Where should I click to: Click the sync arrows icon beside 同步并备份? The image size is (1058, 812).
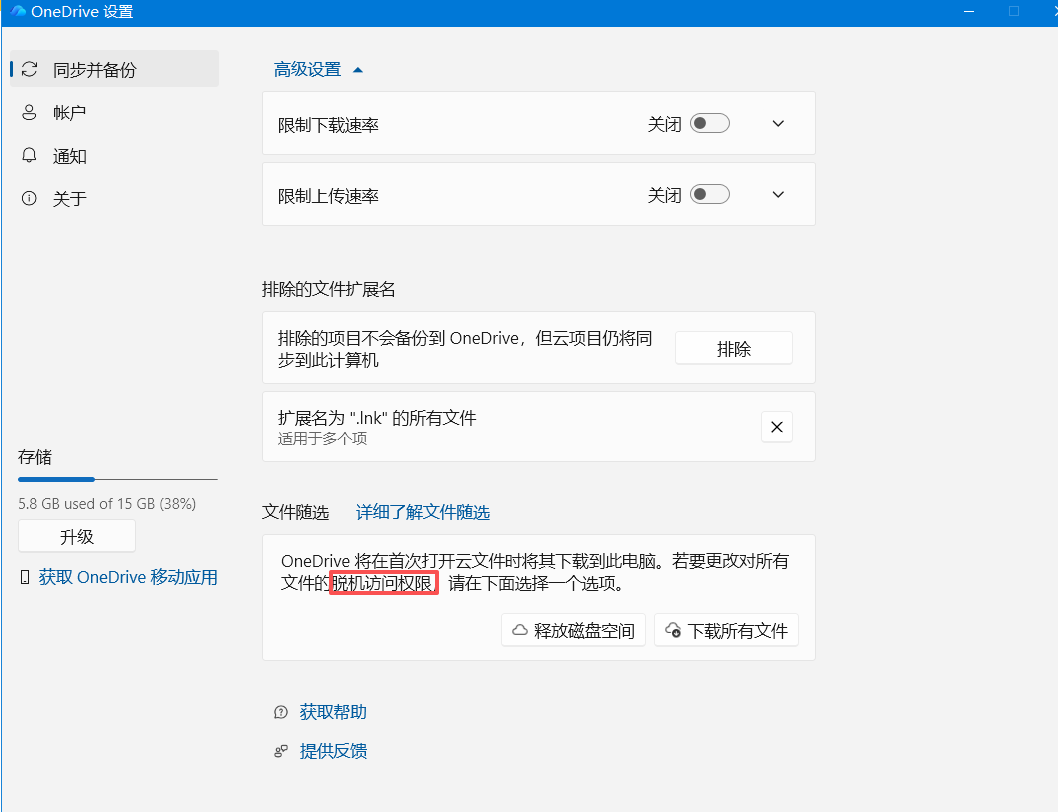coord(29,69)
